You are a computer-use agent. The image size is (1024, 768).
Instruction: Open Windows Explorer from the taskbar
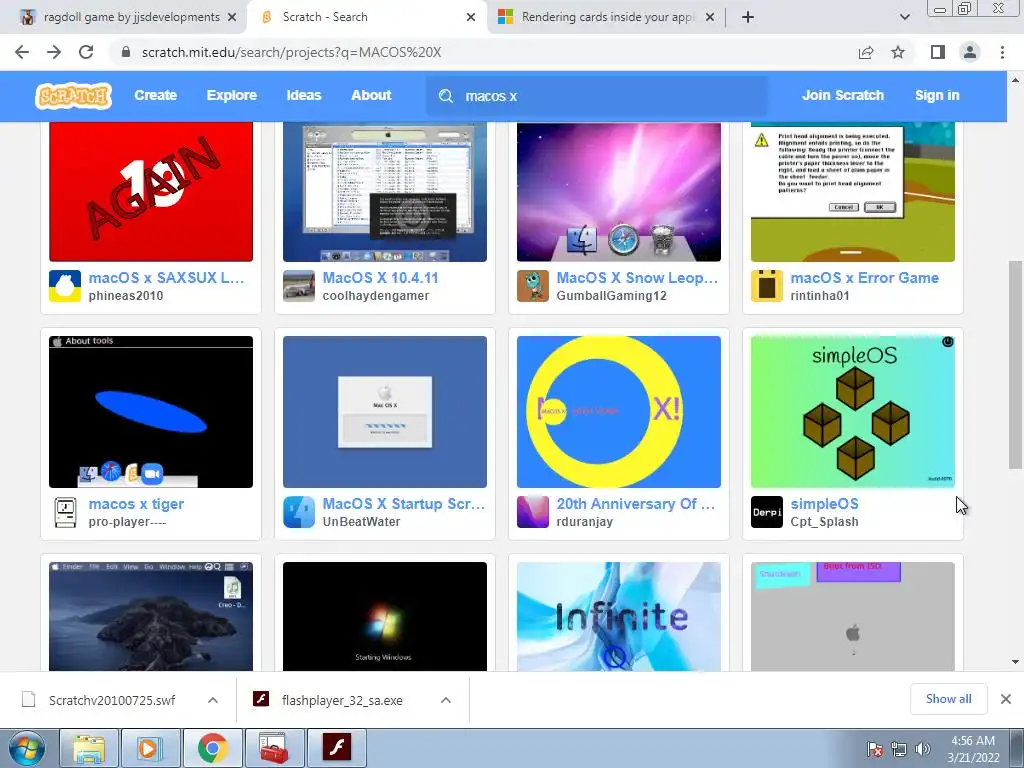click(89, 748)
